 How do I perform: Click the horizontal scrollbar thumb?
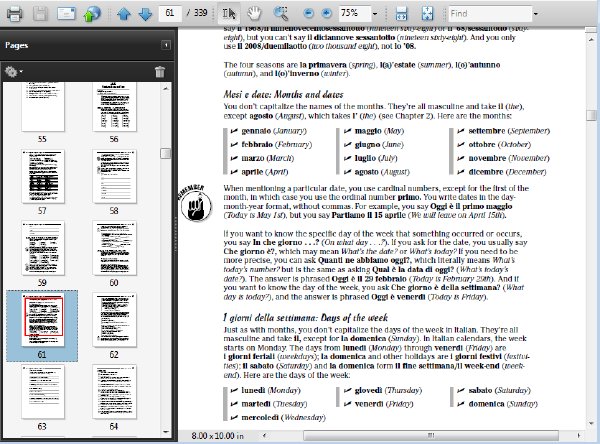tap(431, 436)
